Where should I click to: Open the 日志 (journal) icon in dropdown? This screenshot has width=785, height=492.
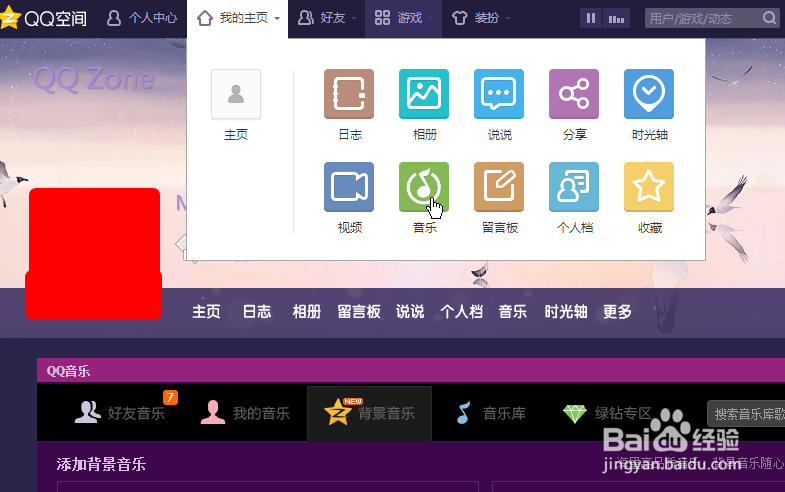point(349,94)
